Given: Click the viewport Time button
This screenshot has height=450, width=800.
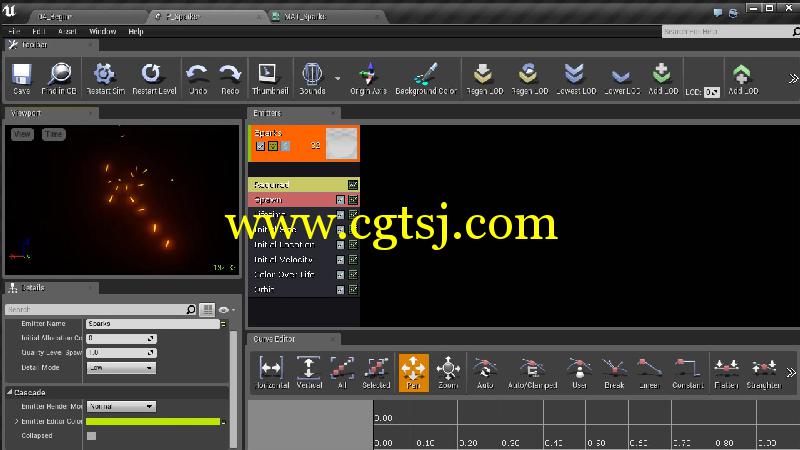Looking at the screenshot, I should [x=54, y=134].
